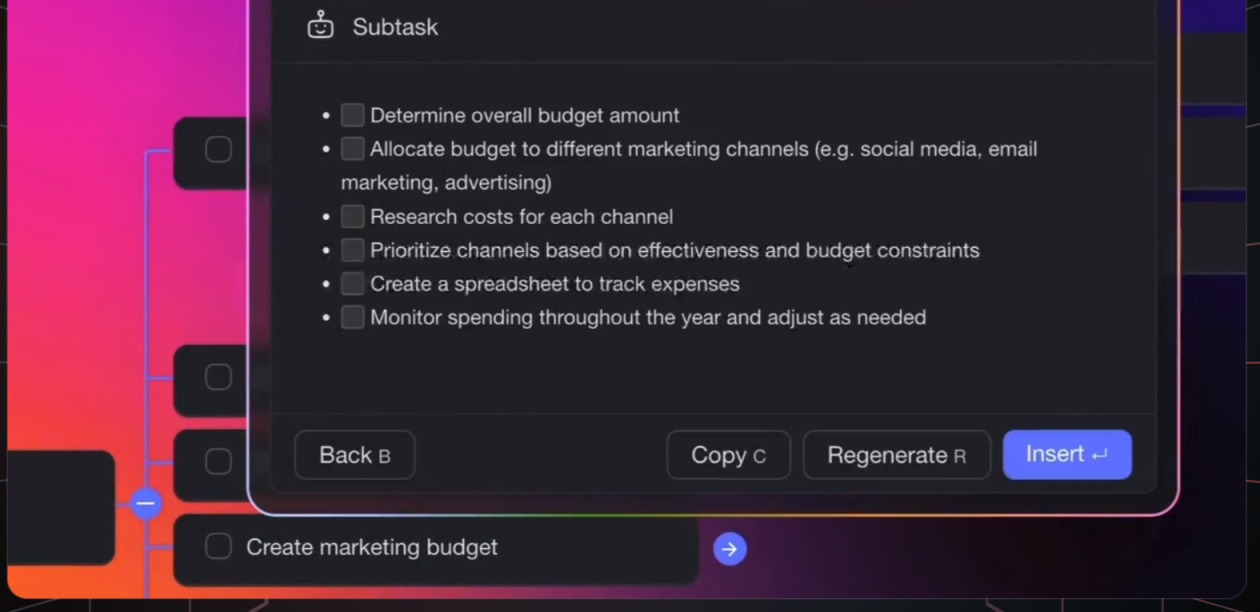The width and height of the screenshot is (1260, 612).
Task: Click the robot AI icon beside Subtask
Action: [x=320, y=26]
